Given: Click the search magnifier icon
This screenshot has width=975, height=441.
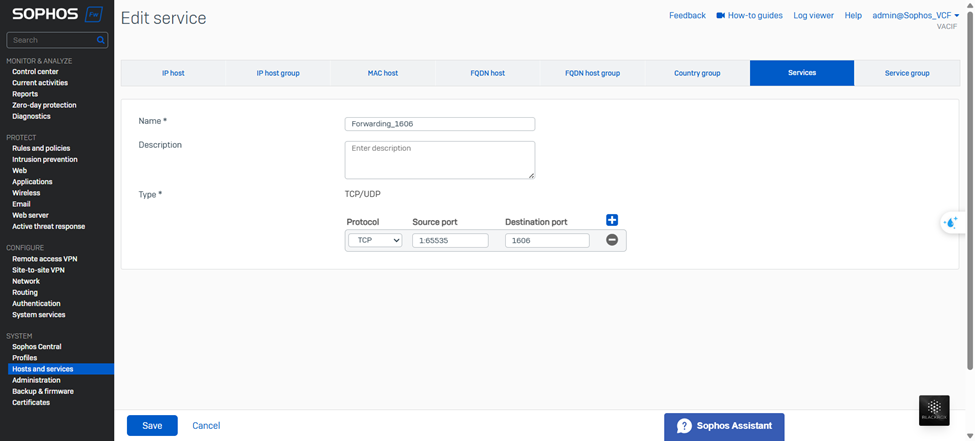Looking at the screenshot, I should tap(101, 40).
